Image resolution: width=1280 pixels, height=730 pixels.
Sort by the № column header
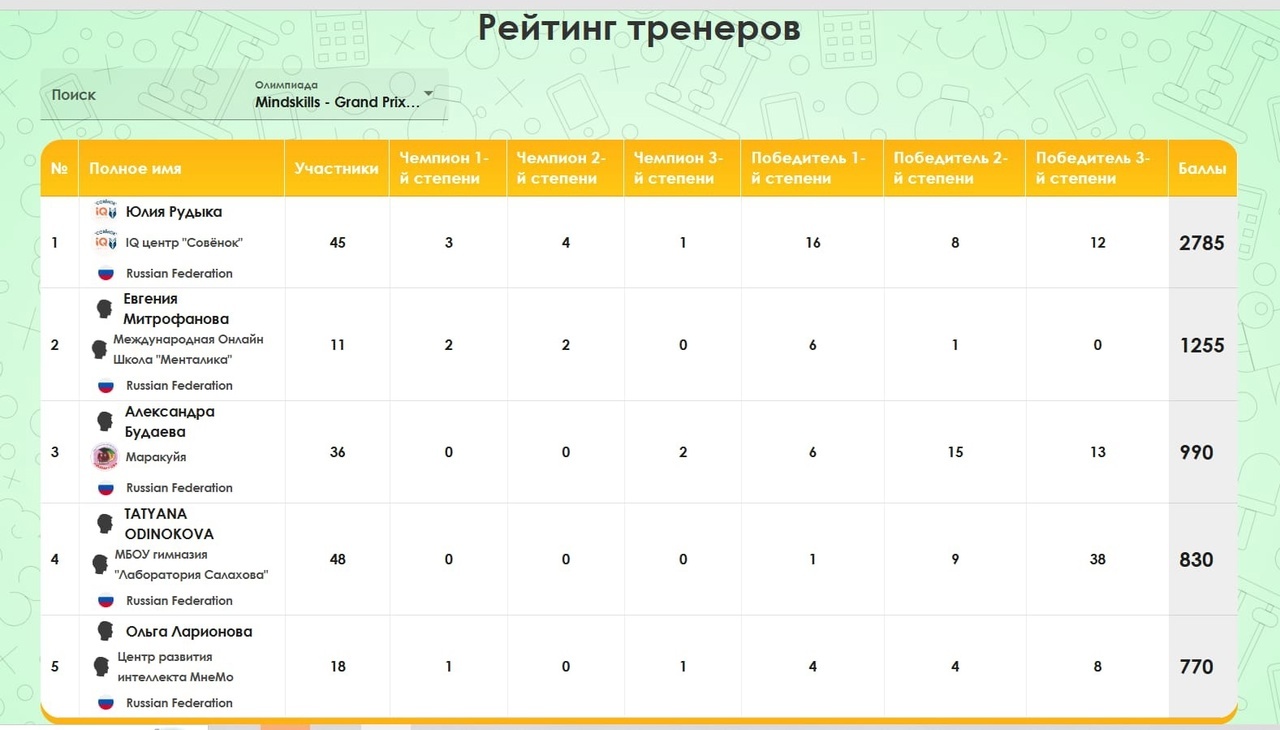(59, 168)
